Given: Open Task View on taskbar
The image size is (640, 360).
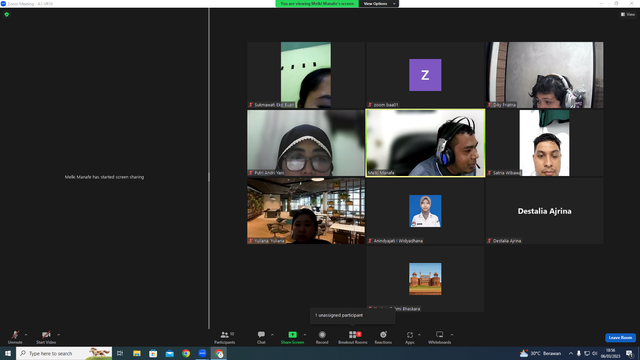Looking at the screenshot, I should (120, 353).
